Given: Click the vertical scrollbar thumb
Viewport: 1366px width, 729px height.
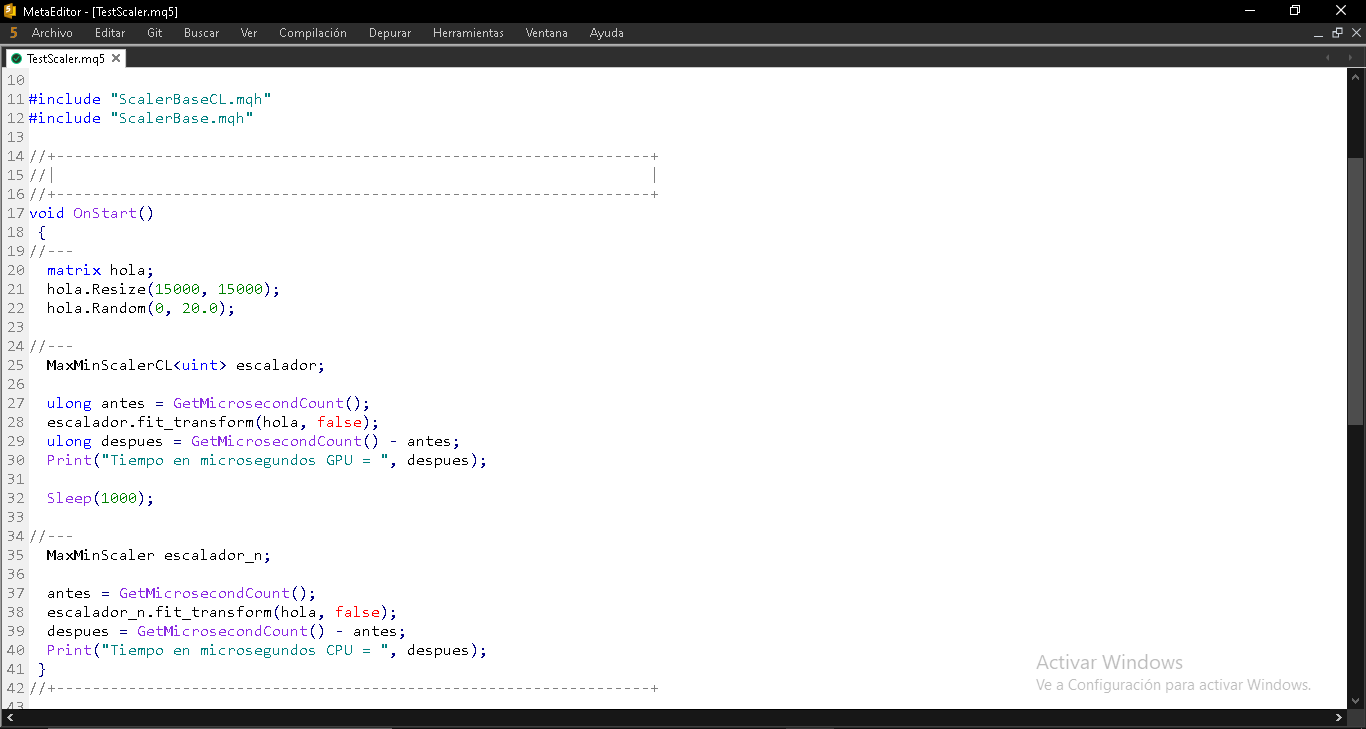Looking at the screenshot, I should pyautogui.click(x=1355, y=290).
